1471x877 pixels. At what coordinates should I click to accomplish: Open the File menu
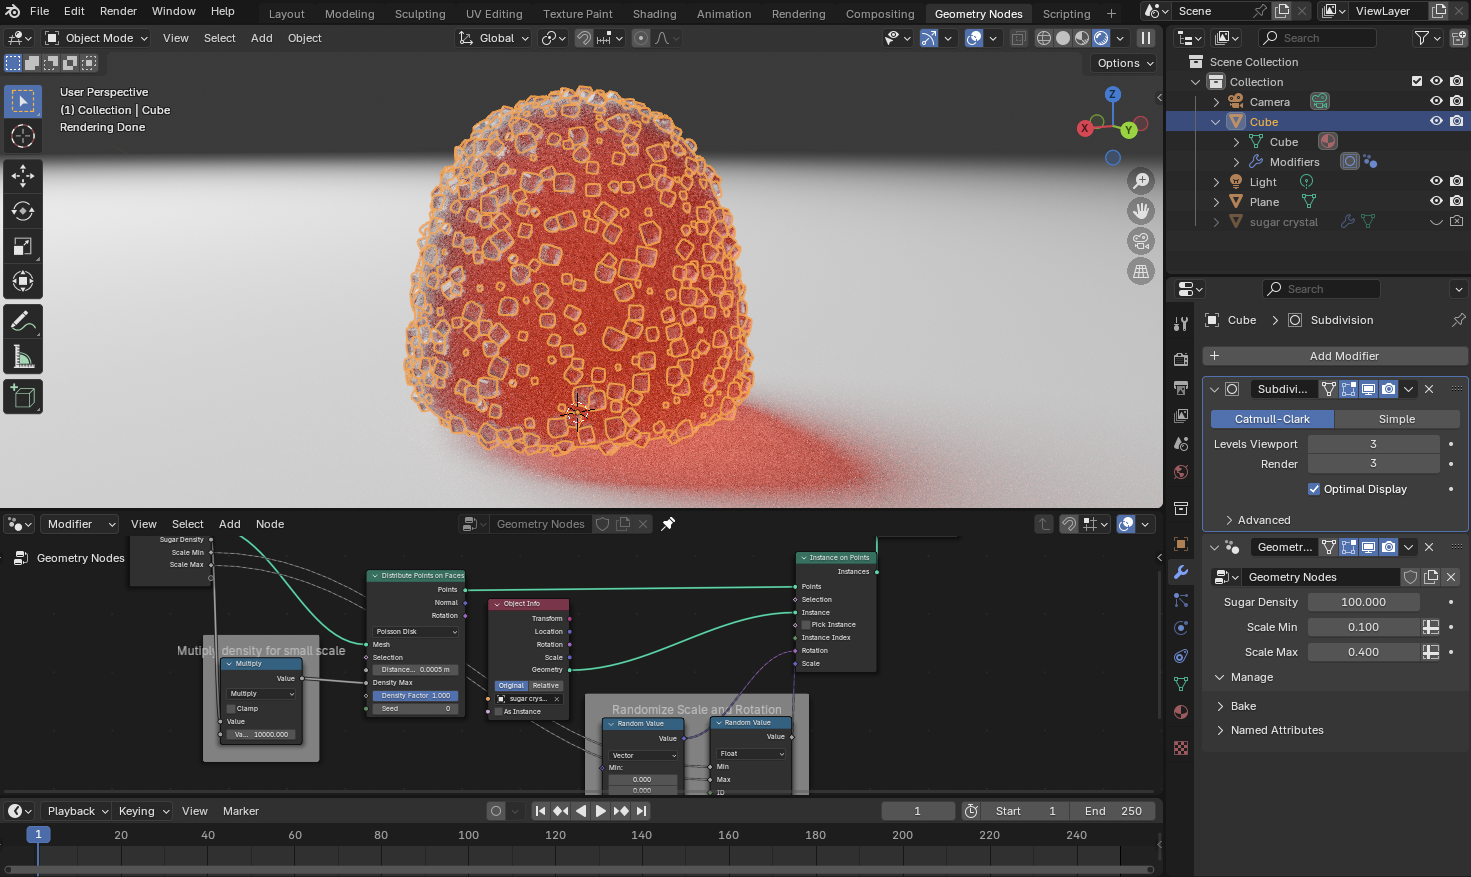point(40,11)
